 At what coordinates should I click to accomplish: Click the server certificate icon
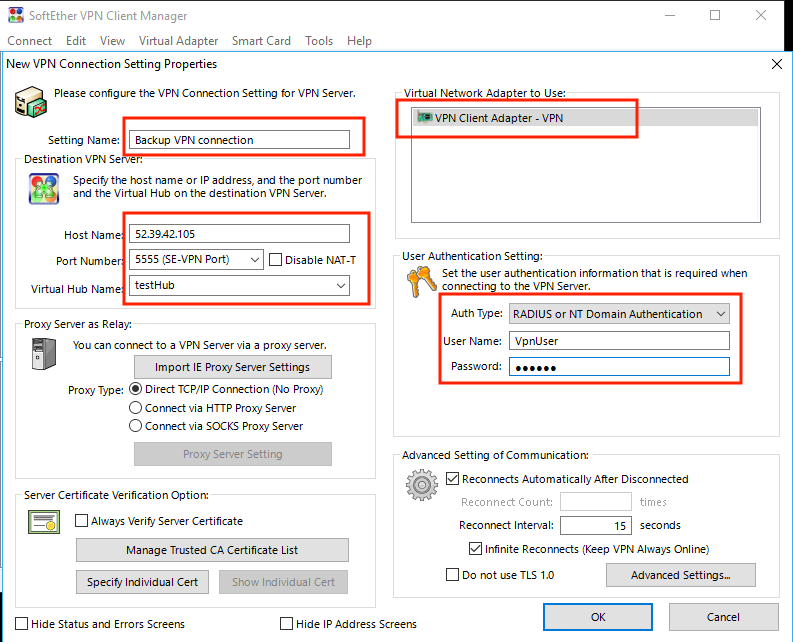44,522
